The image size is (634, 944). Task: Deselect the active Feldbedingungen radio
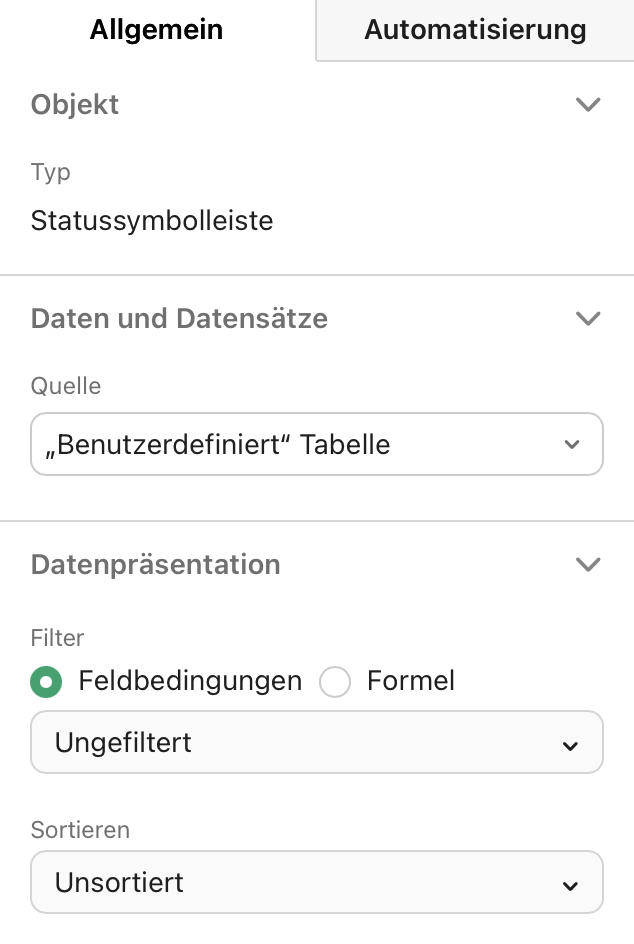coord(46,681)
